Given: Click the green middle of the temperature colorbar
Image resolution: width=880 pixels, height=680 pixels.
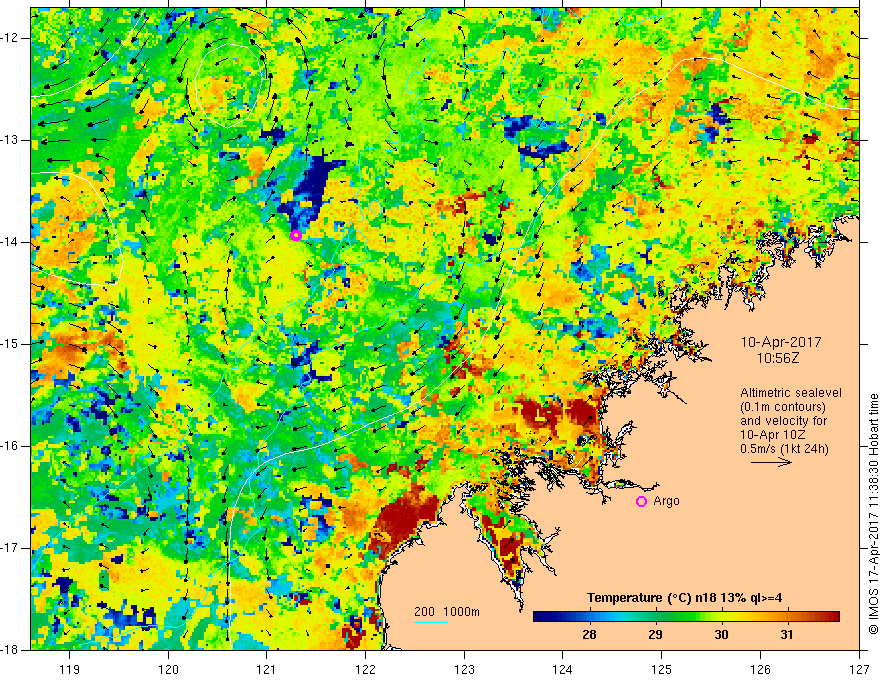Looking at the screenshot, I should click(686, 617).
